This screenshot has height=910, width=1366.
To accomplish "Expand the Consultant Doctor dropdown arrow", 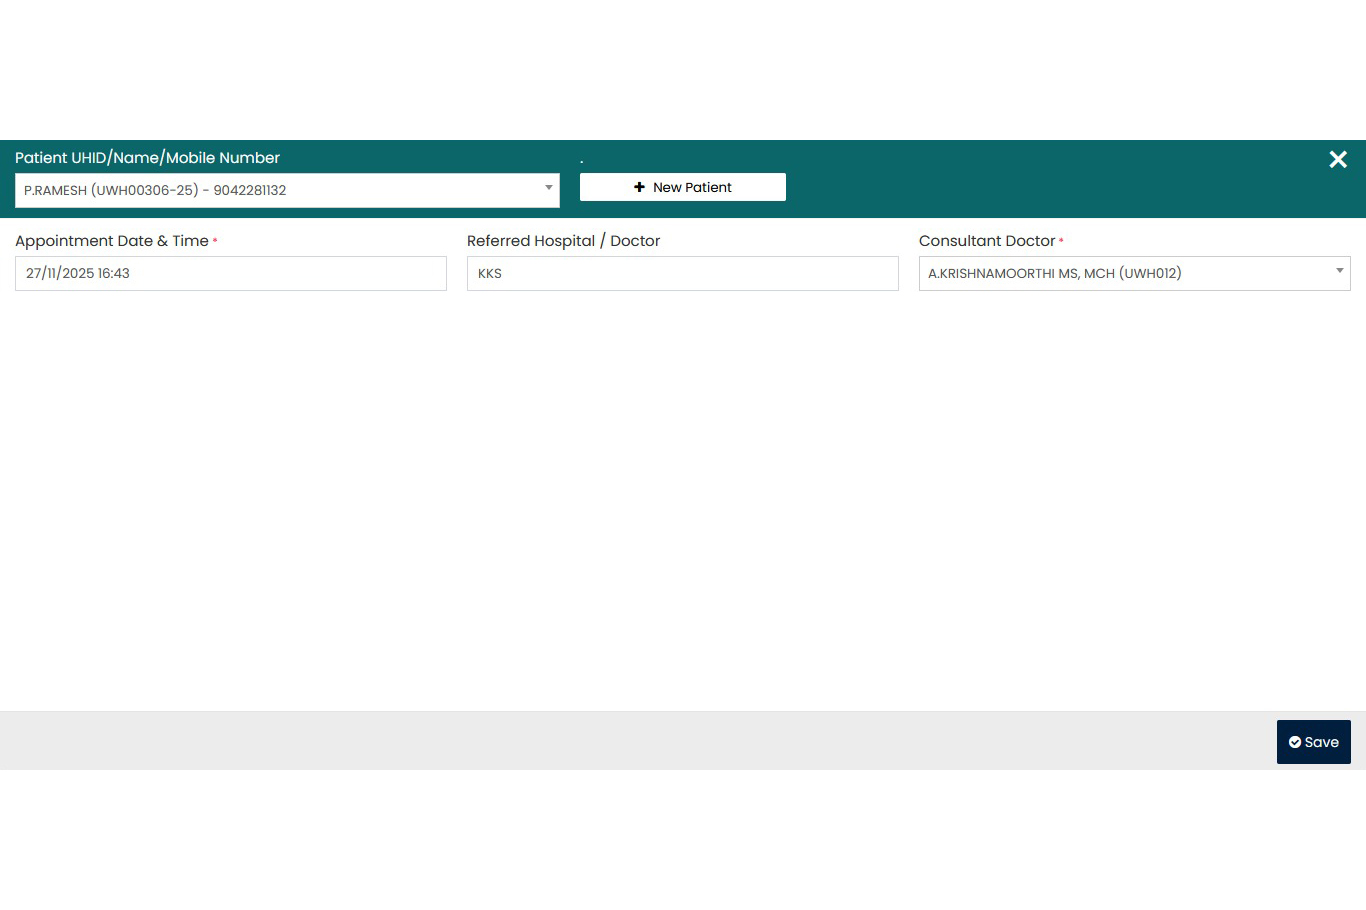I will (1339, 271).
